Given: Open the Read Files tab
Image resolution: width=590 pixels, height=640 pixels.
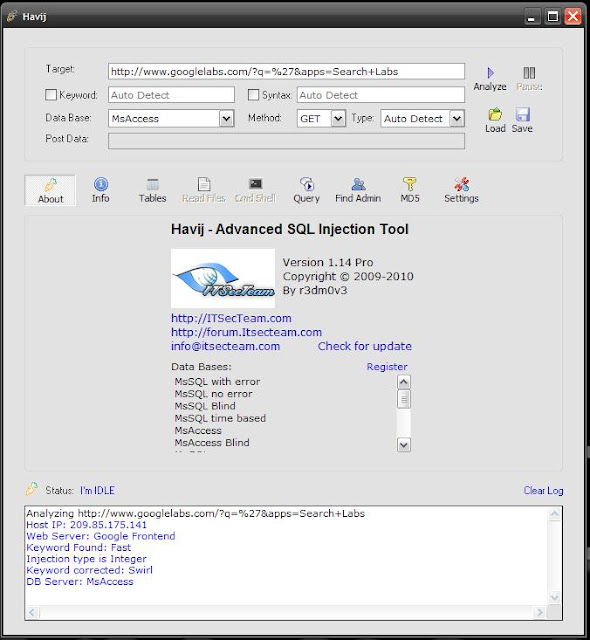Looking at the screenshot, I should tap(204, 191).
